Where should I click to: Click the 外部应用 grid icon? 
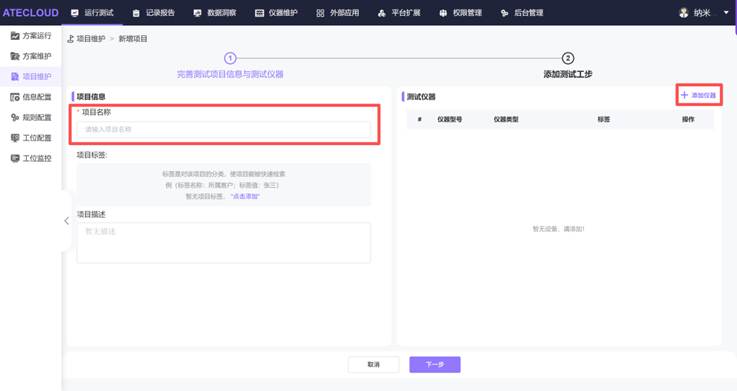[320, 13]
